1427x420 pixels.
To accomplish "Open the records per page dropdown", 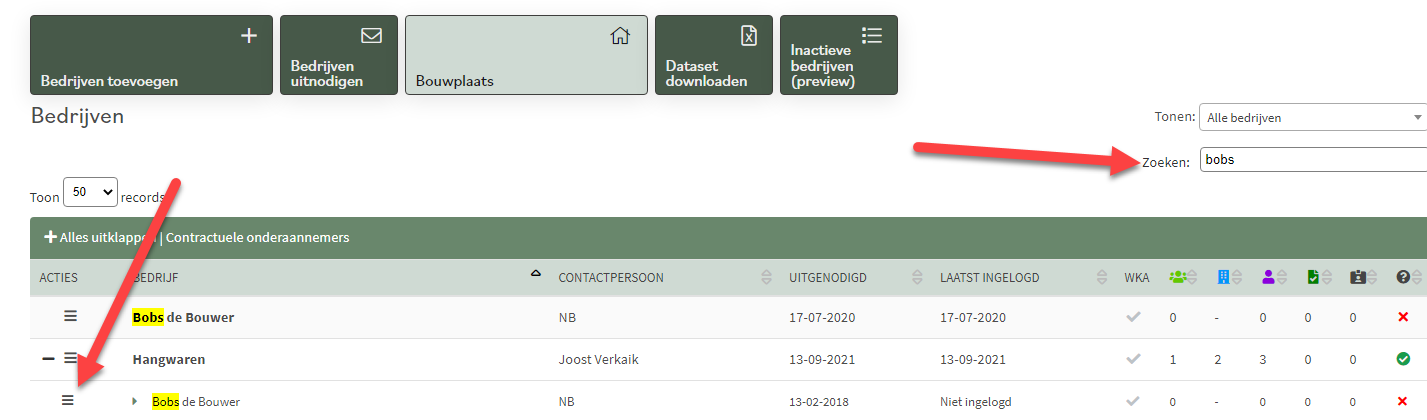I will pos(90,192).
